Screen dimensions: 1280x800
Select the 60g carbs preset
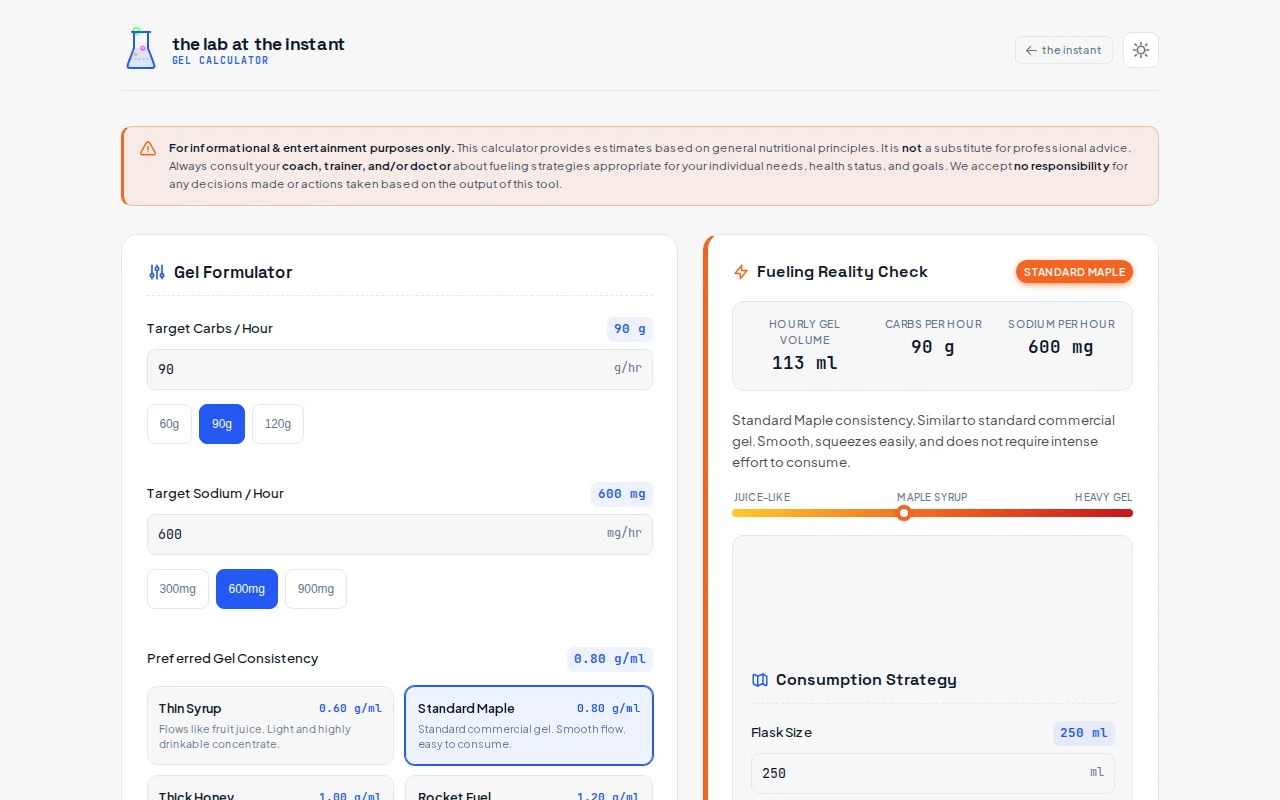169,424
